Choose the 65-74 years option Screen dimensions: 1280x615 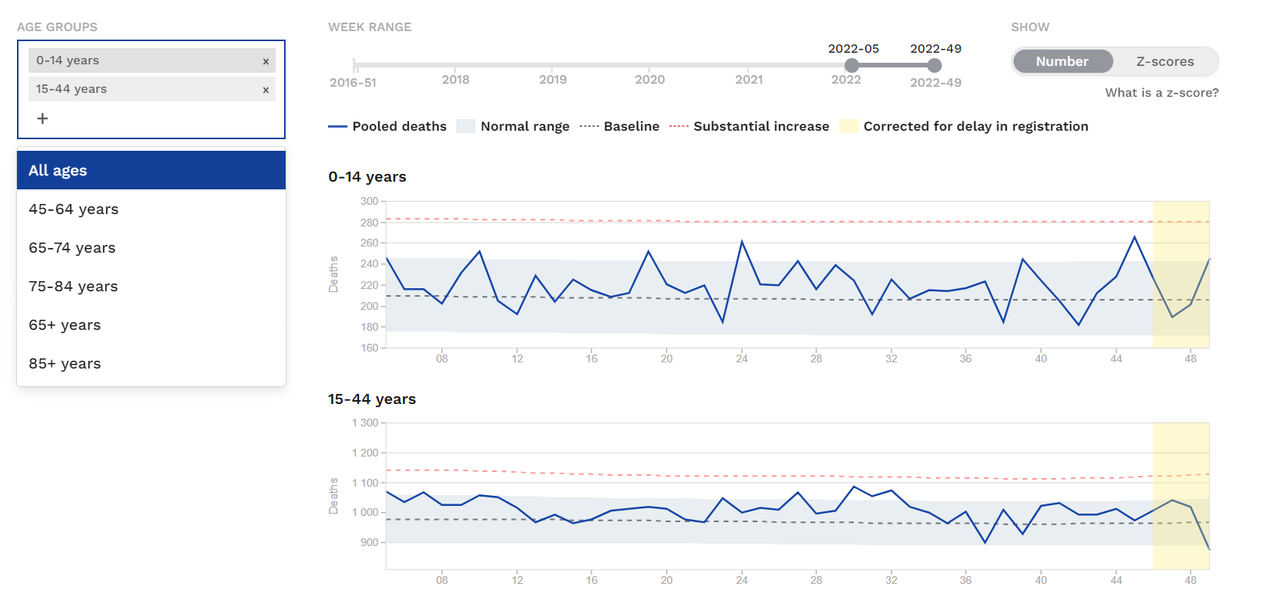tap(151, 248)
